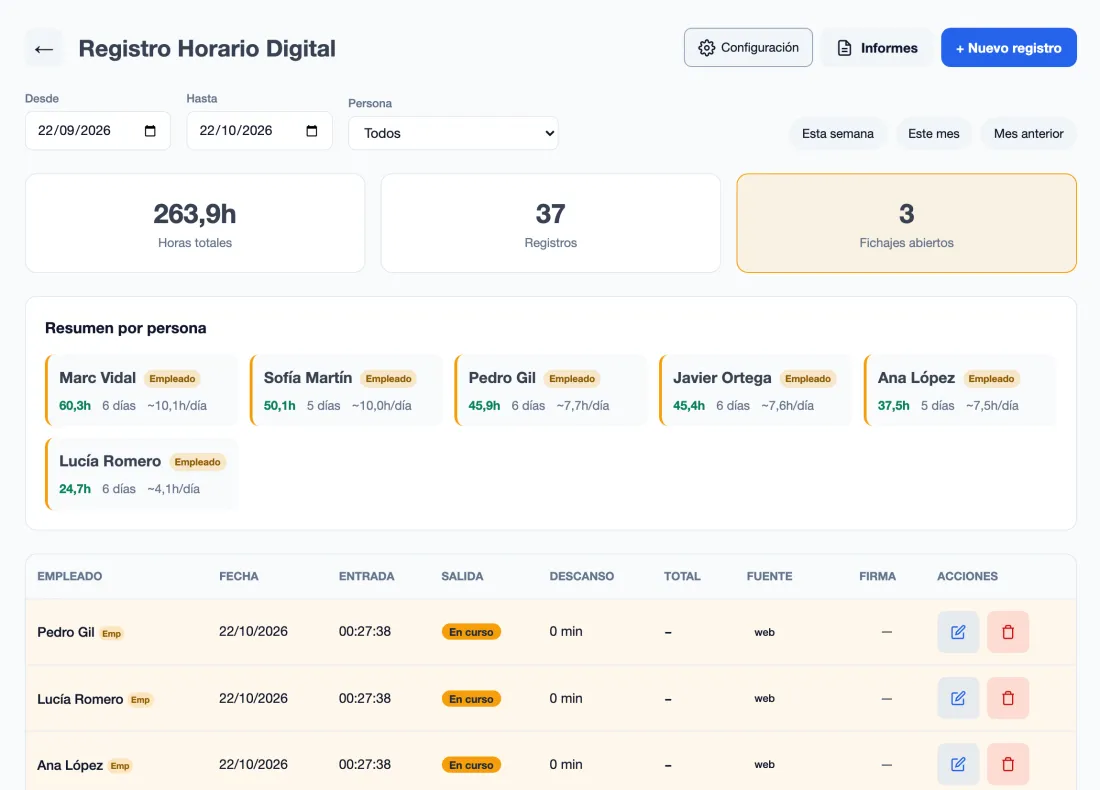Click the Hasta date field 22/10/2026
The height and width of the screenshot is (790, 1100).
coord(259,130)
